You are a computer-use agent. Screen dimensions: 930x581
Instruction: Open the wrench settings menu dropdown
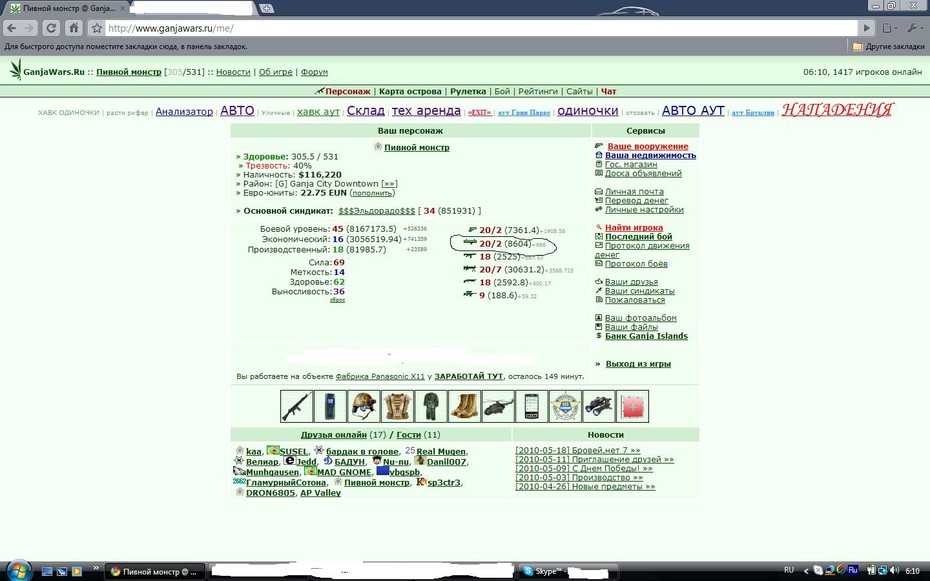(x=915, y=28)
